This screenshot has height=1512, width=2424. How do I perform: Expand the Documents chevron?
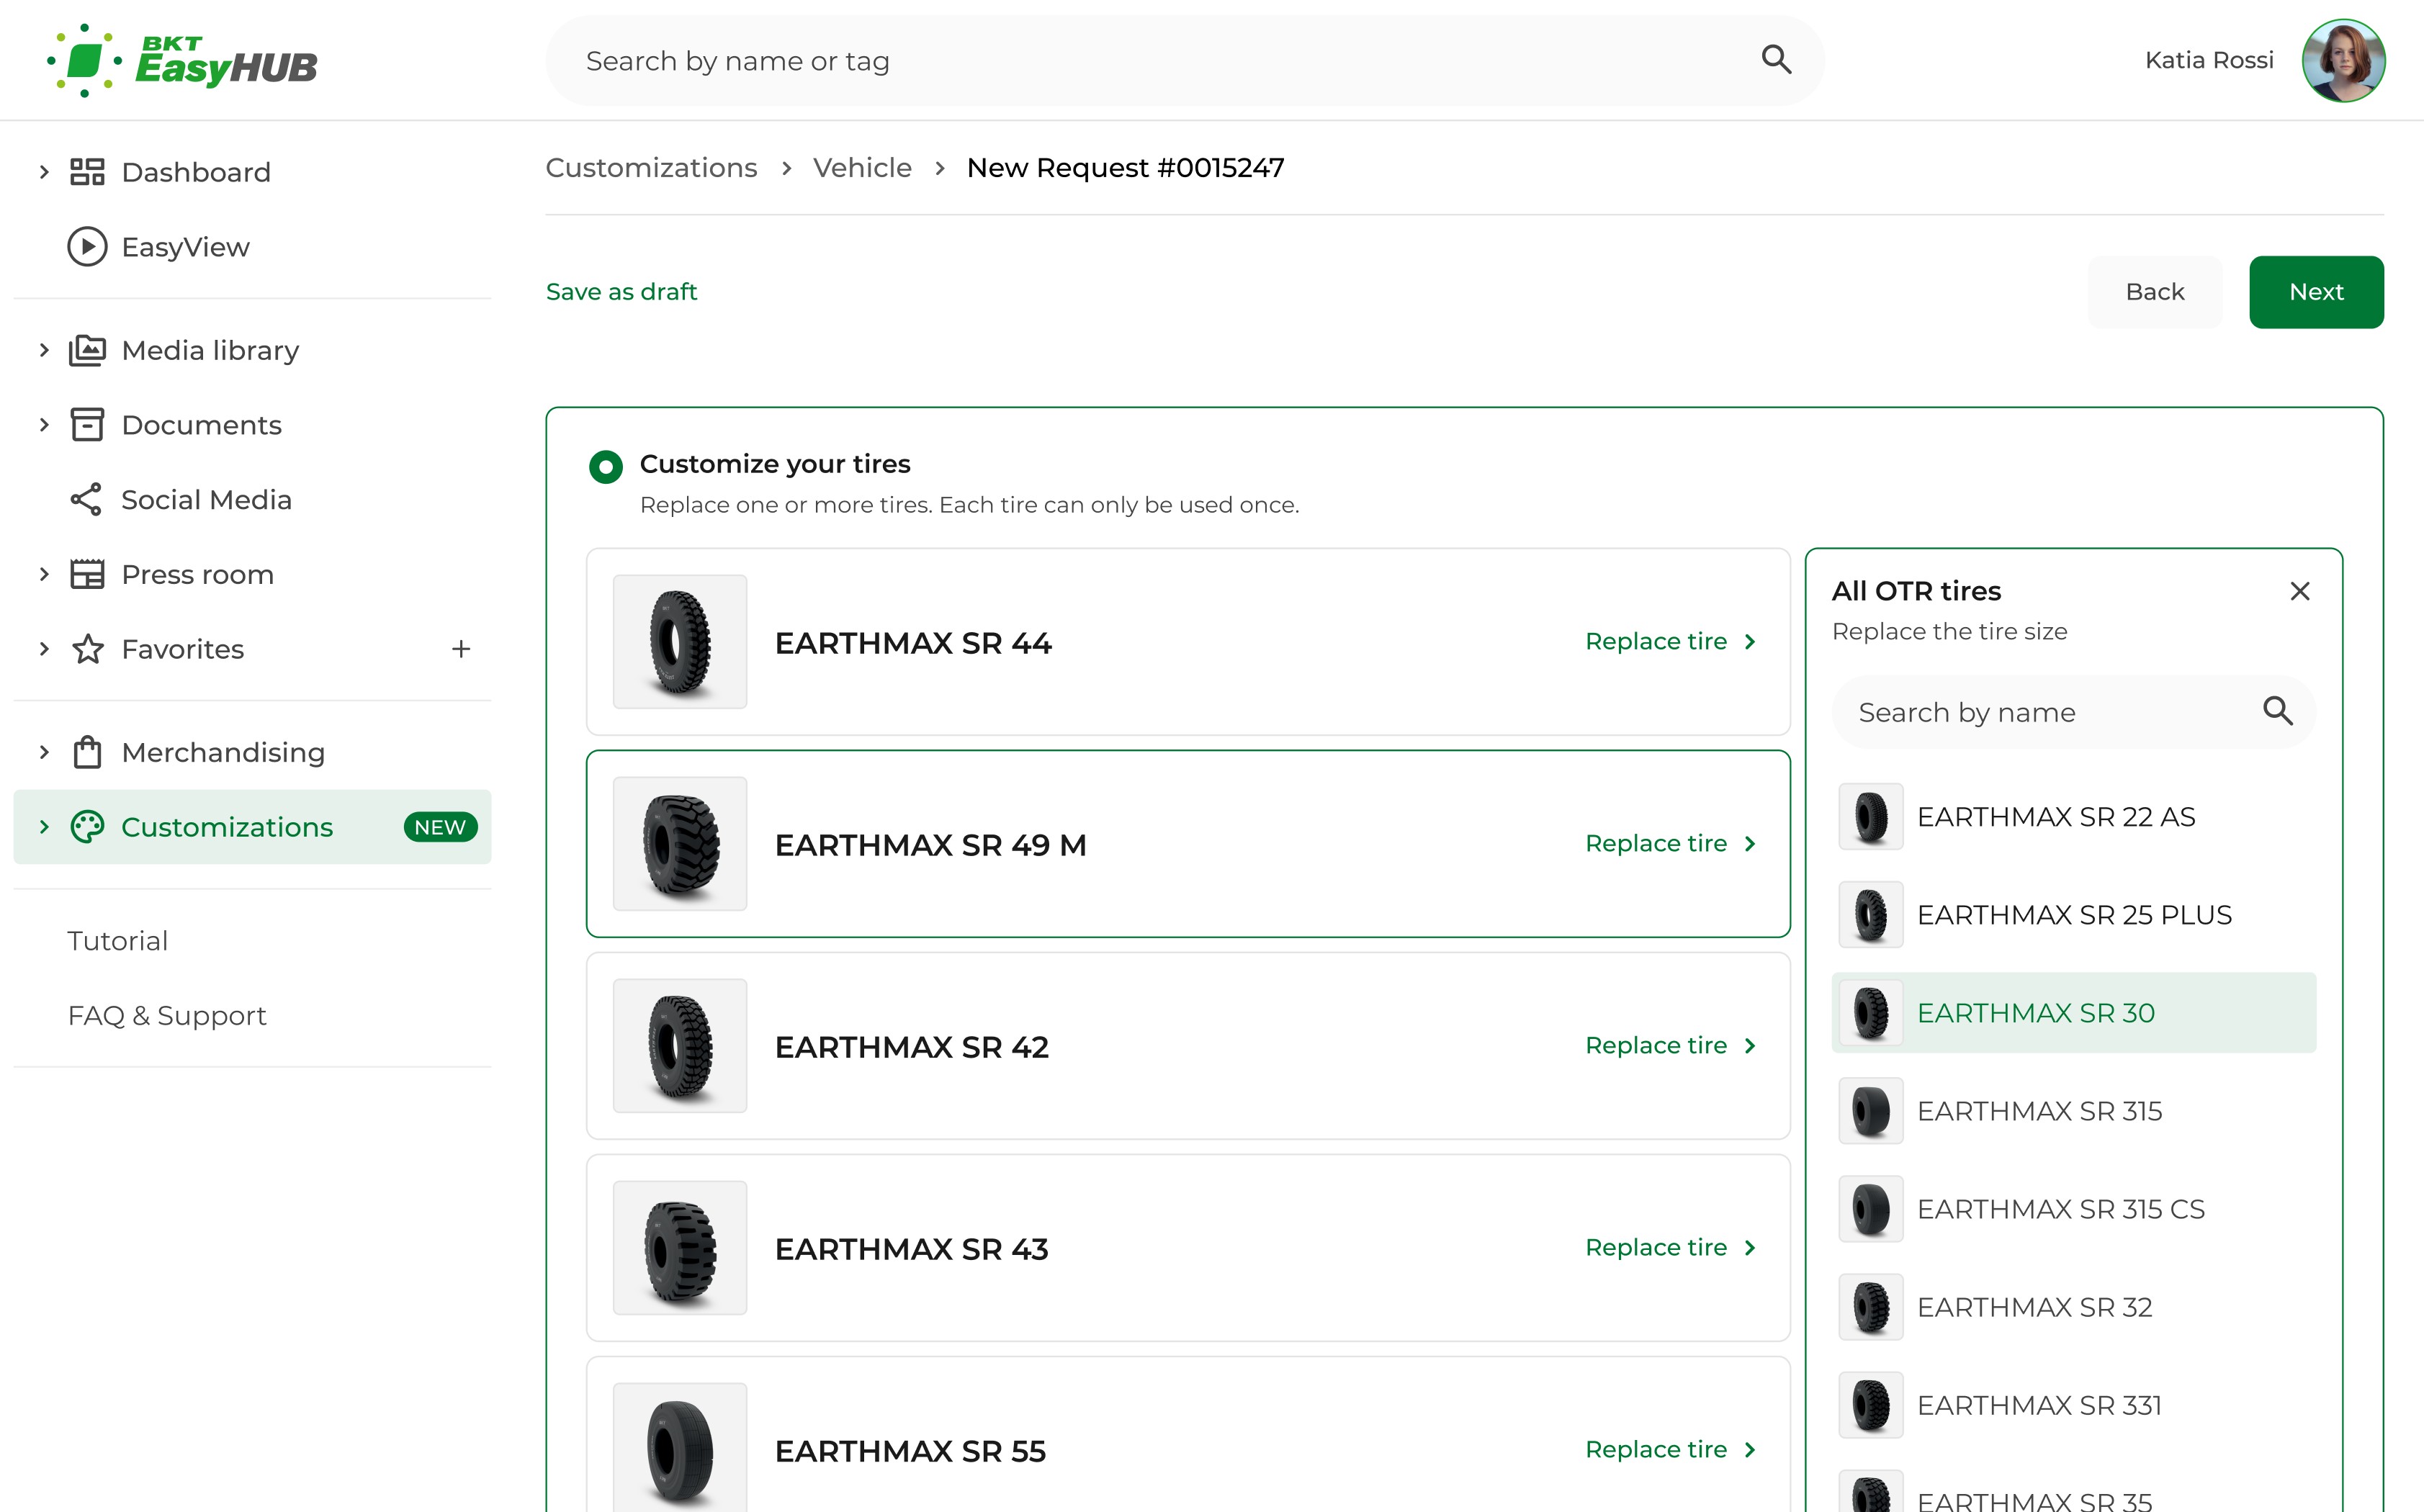point(44,425)
